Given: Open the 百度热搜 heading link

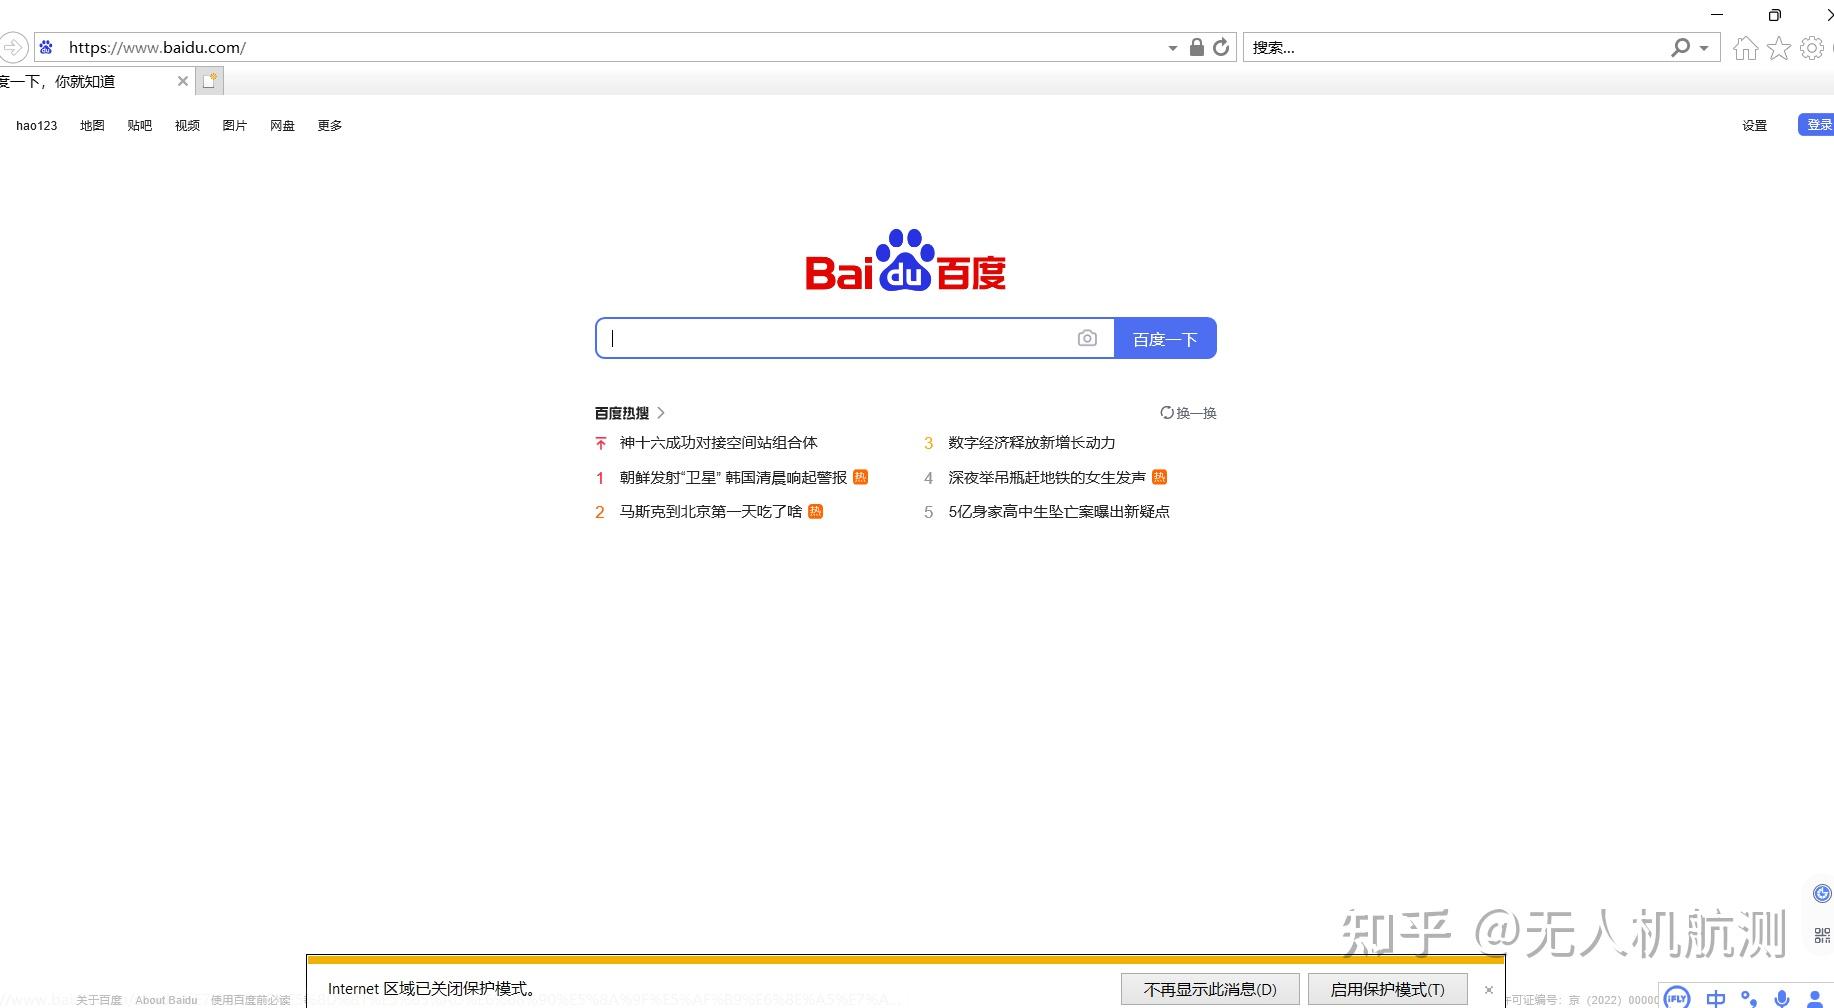Looking at the screenshot, I should [622, 413].
